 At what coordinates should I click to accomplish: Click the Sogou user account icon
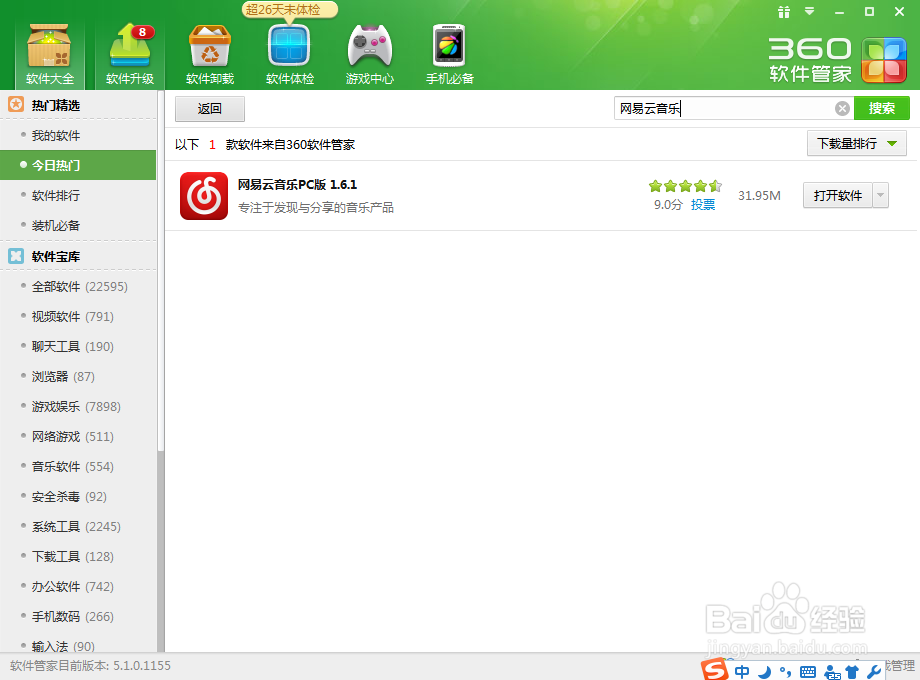coord(833,672)
